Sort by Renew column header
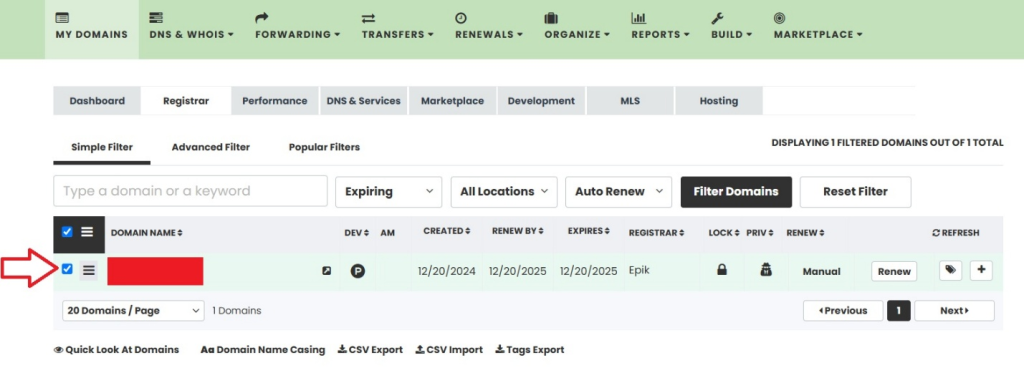The width and height of the screenshot is (1024, 383). (805, 233)
